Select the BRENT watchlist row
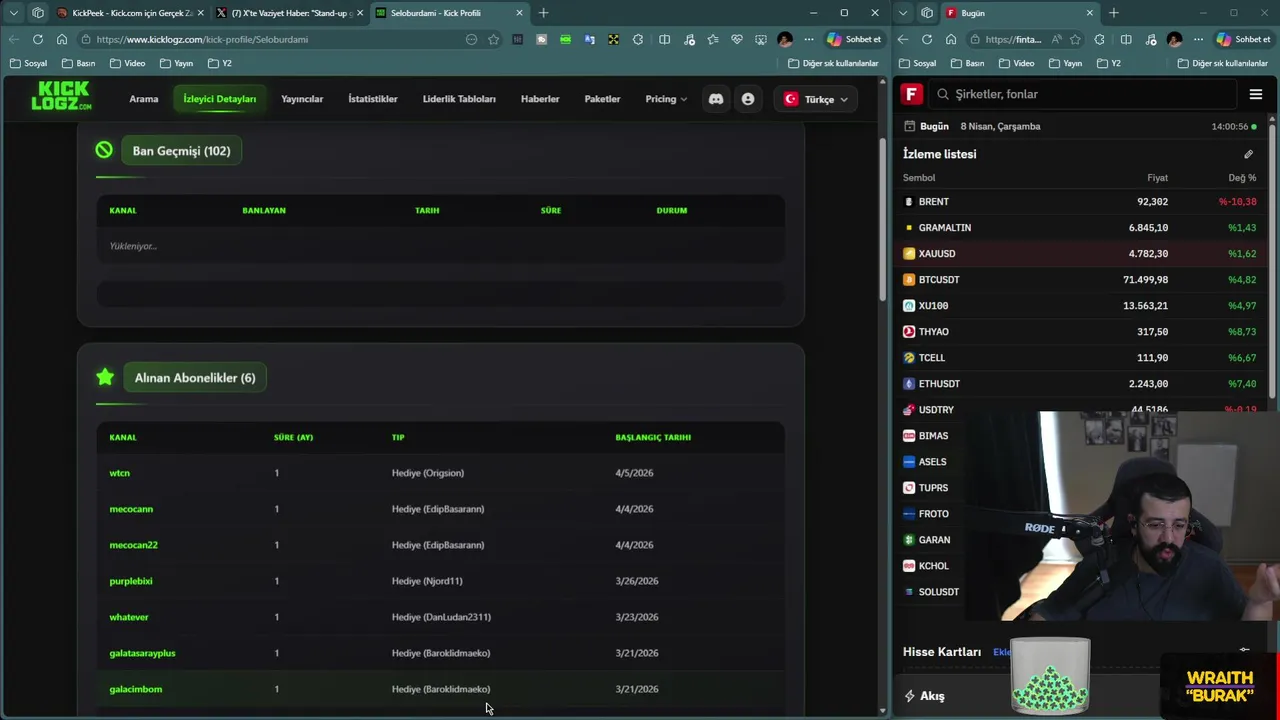 tap(1080, 201)
